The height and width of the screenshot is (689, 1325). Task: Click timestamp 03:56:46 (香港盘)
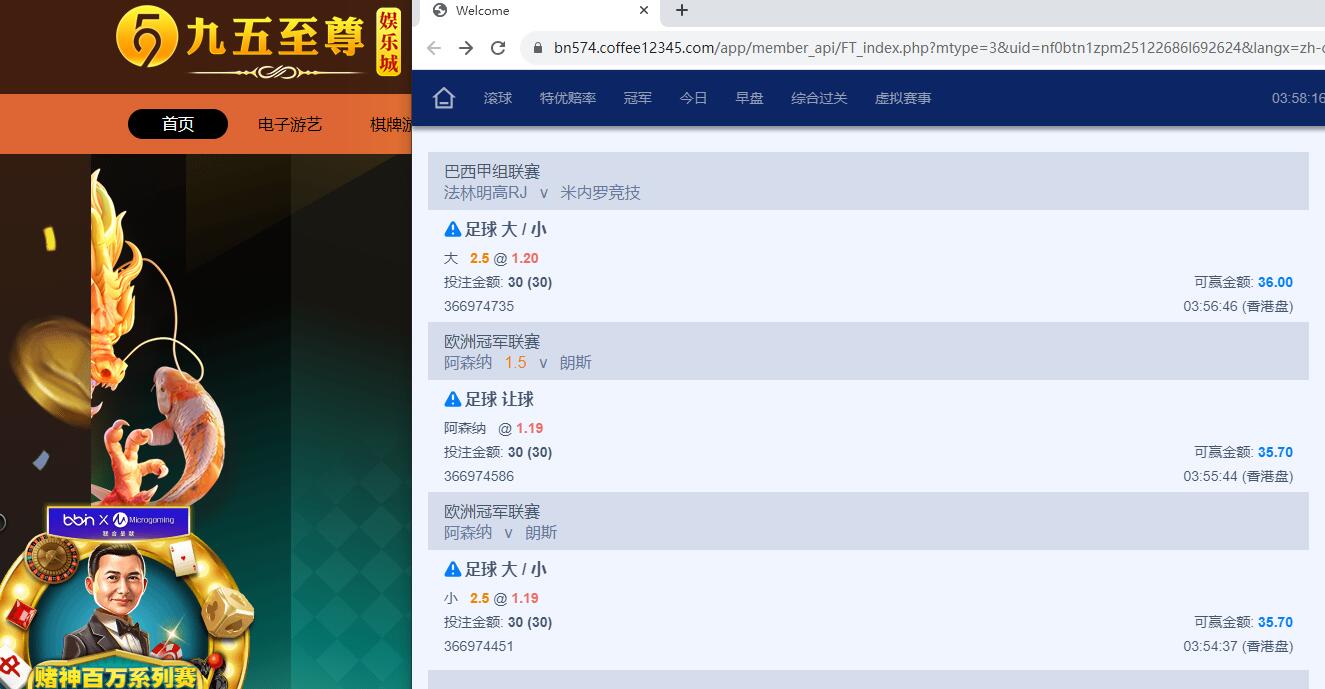[1238, 306]
